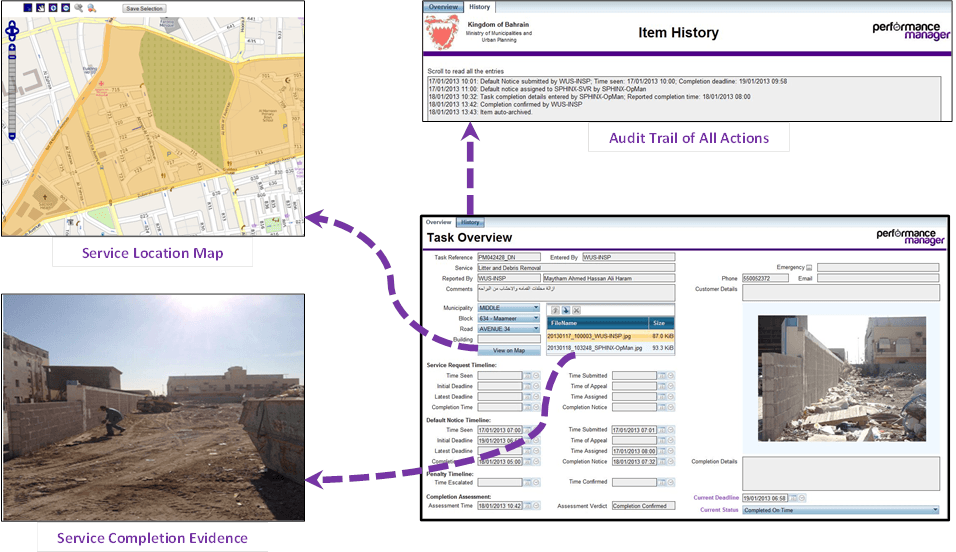The height and width of the screenshot is (552, 956).
Task: Open time picker for Assessment Time field
Action: (x=536, y=506)
